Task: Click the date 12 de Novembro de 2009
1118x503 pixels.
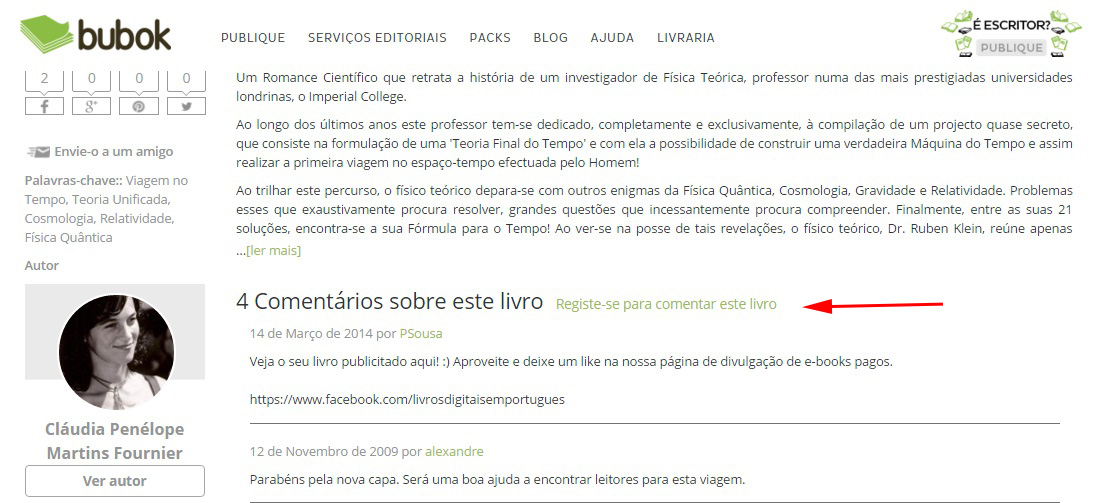Action: coord(324,452)
